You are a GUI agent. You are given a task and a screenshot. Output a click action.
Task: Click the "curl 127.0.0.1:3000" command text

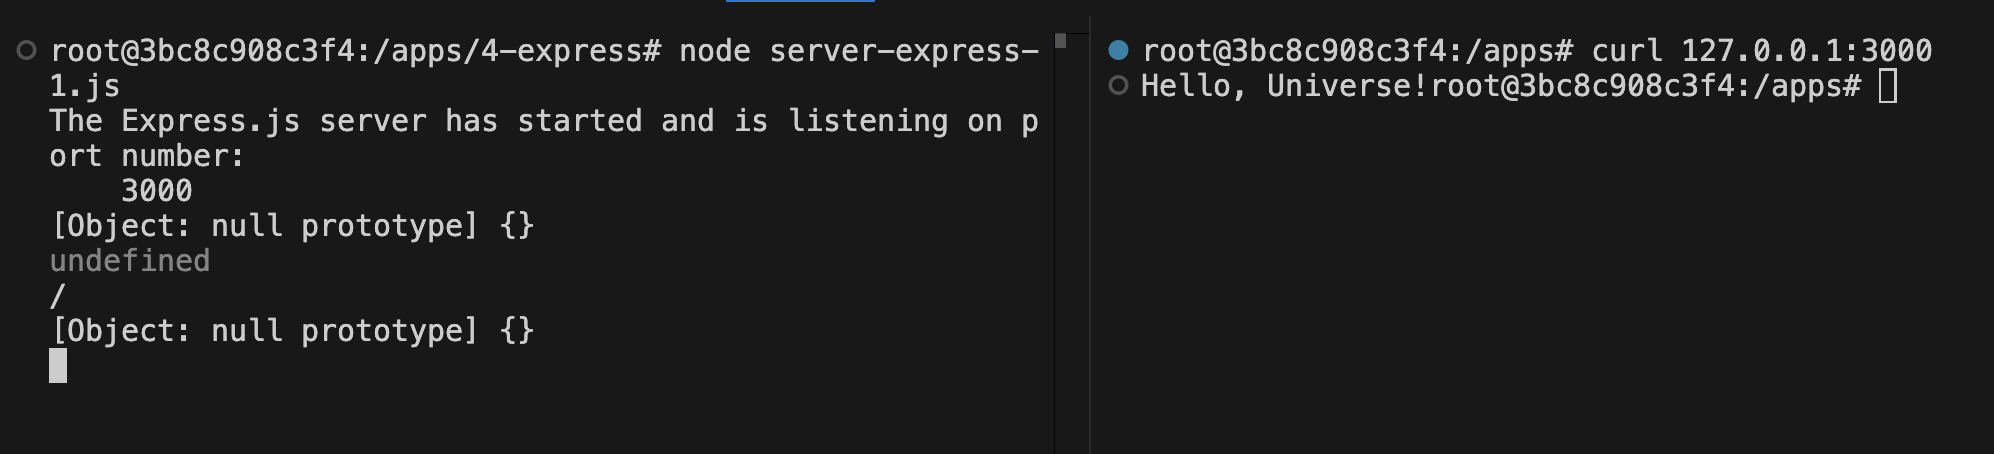(1761, 50)
